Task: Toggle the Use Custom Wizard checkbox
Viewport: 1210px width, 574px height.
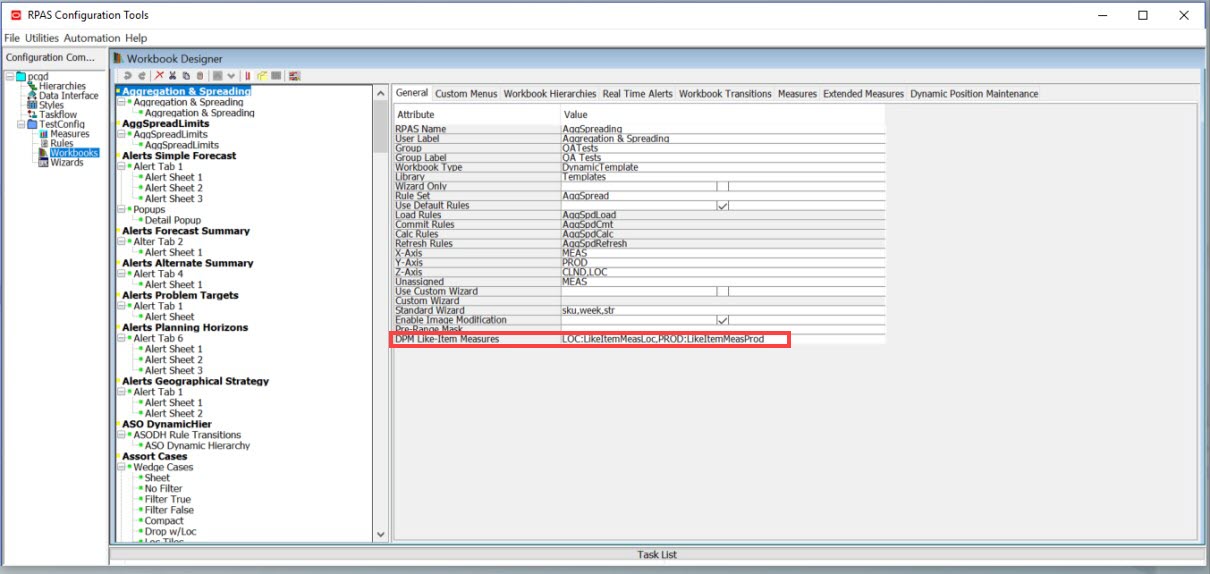Action: click(723, 291)
